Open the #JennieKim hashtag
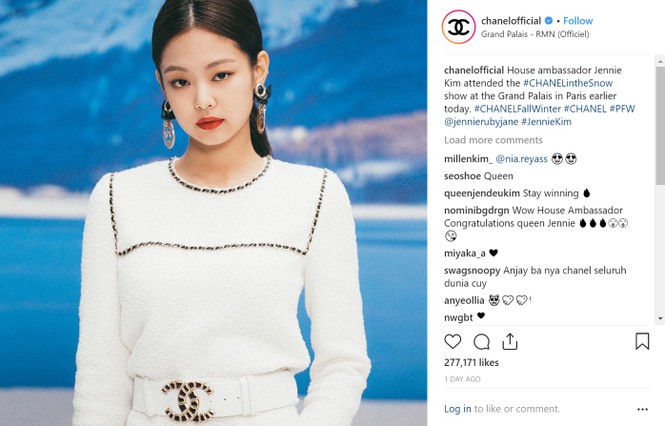665x426 pixels. 546,122
